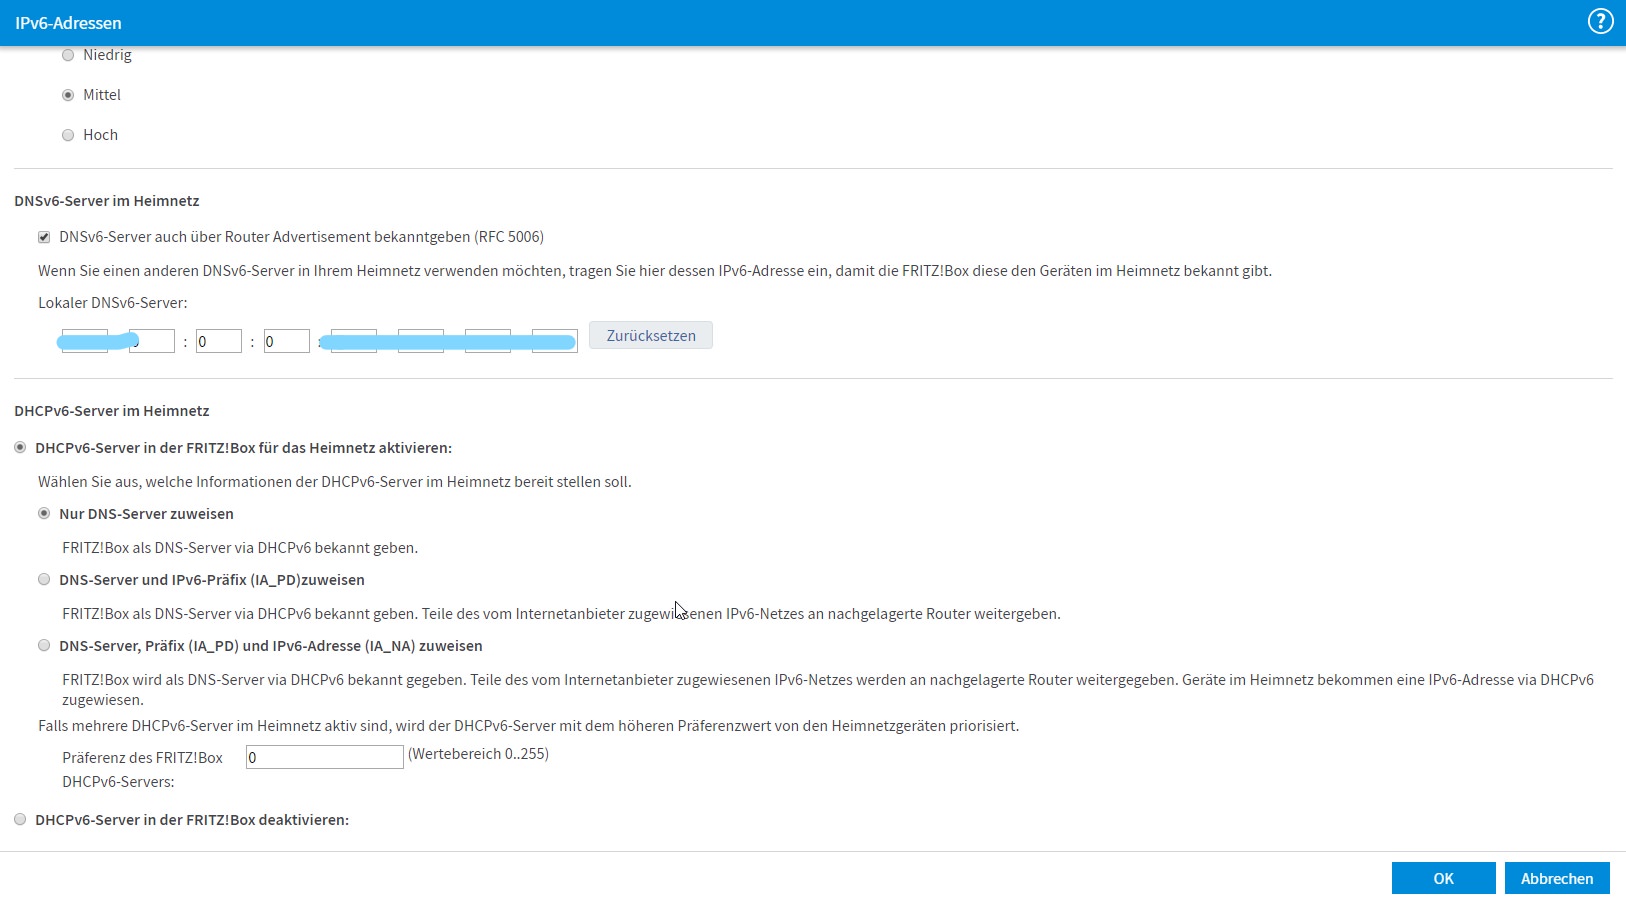Select DHCPv6-Server in der FRITZ!Box deaktivieren
The image size is (1626, 900).
point(20,819)
